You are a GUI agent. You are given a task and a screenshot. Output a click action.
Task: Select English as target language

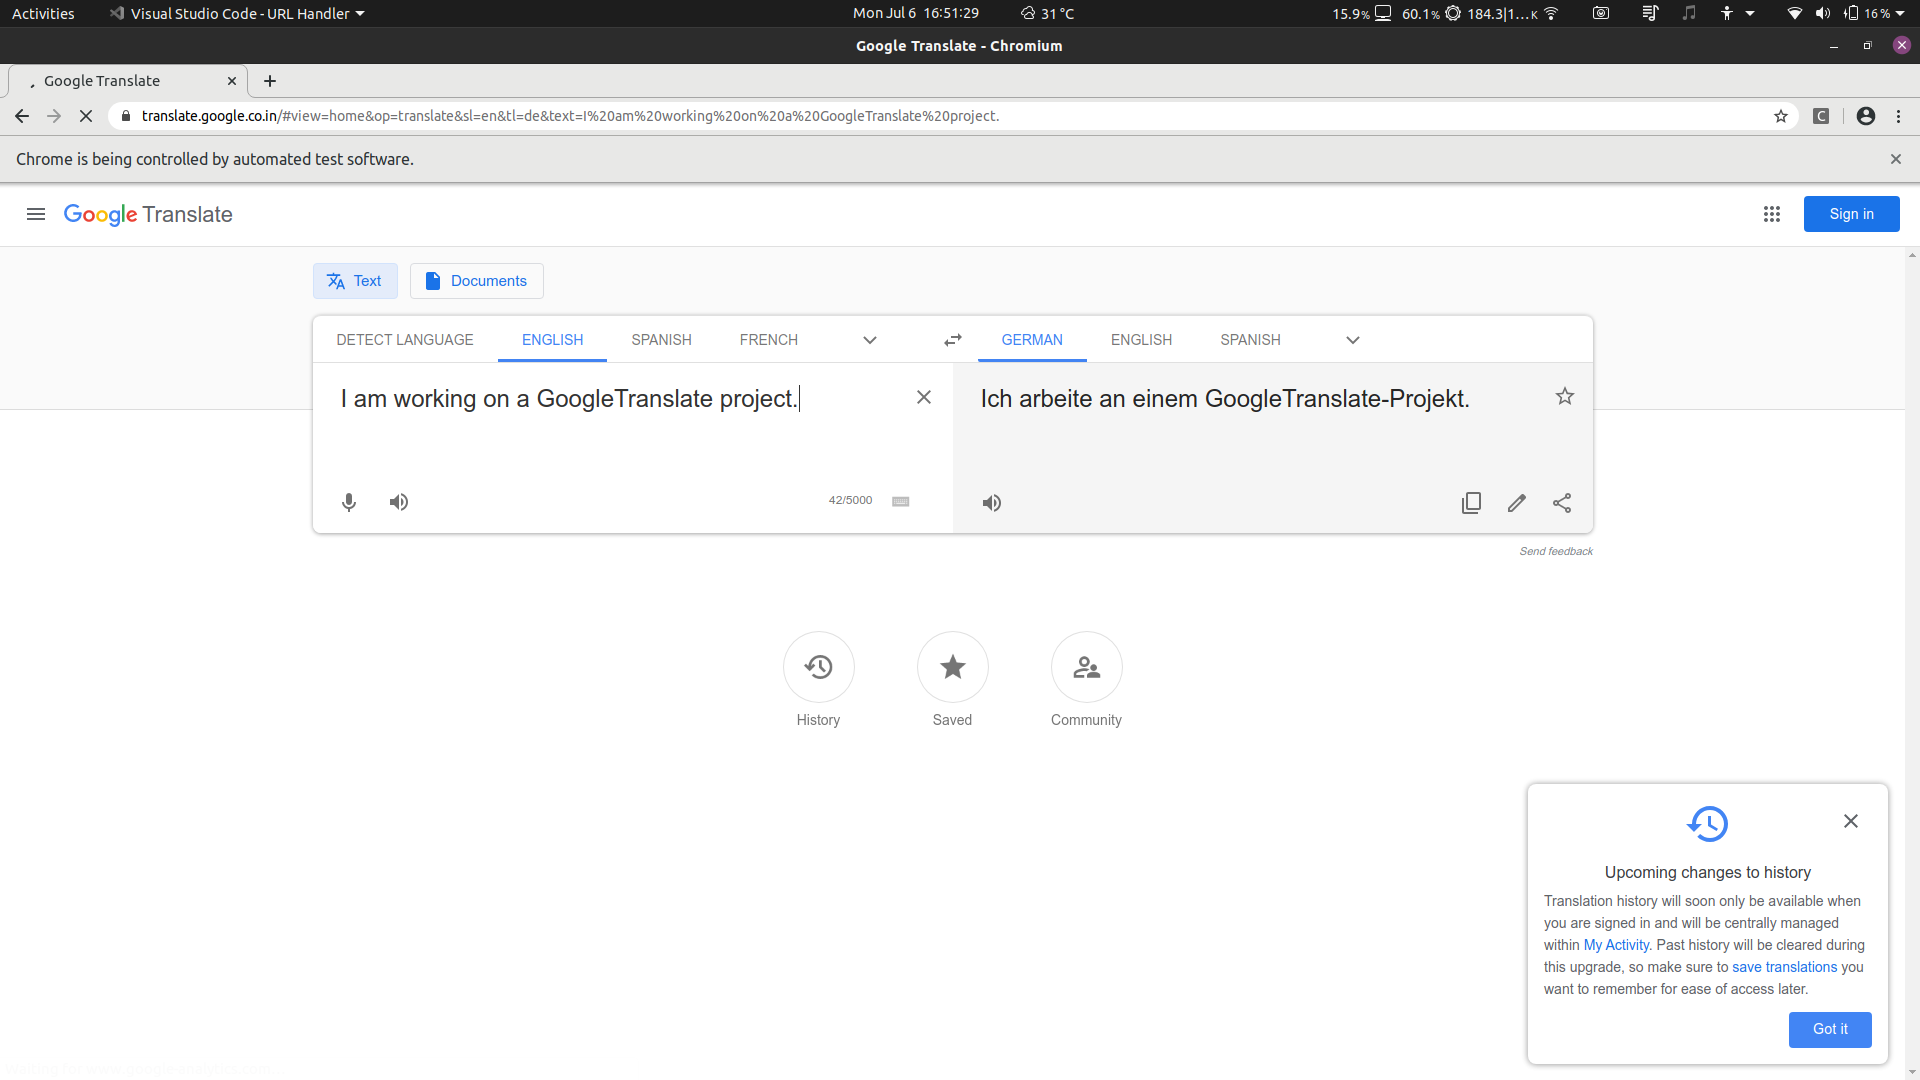tap(1141, 340)
